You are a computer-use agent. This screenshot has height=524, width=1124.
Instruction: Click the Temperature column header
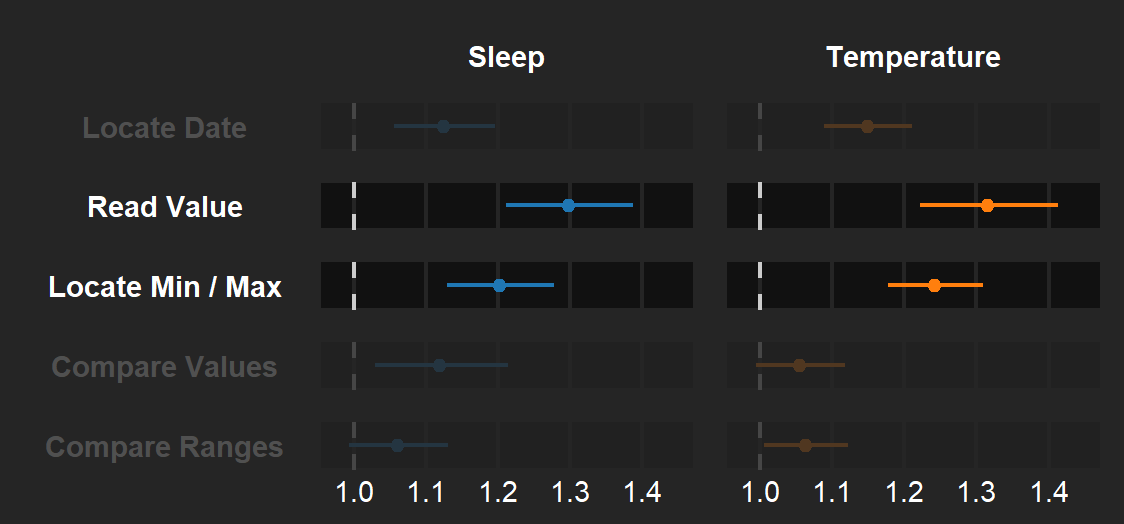click(913, 58)
